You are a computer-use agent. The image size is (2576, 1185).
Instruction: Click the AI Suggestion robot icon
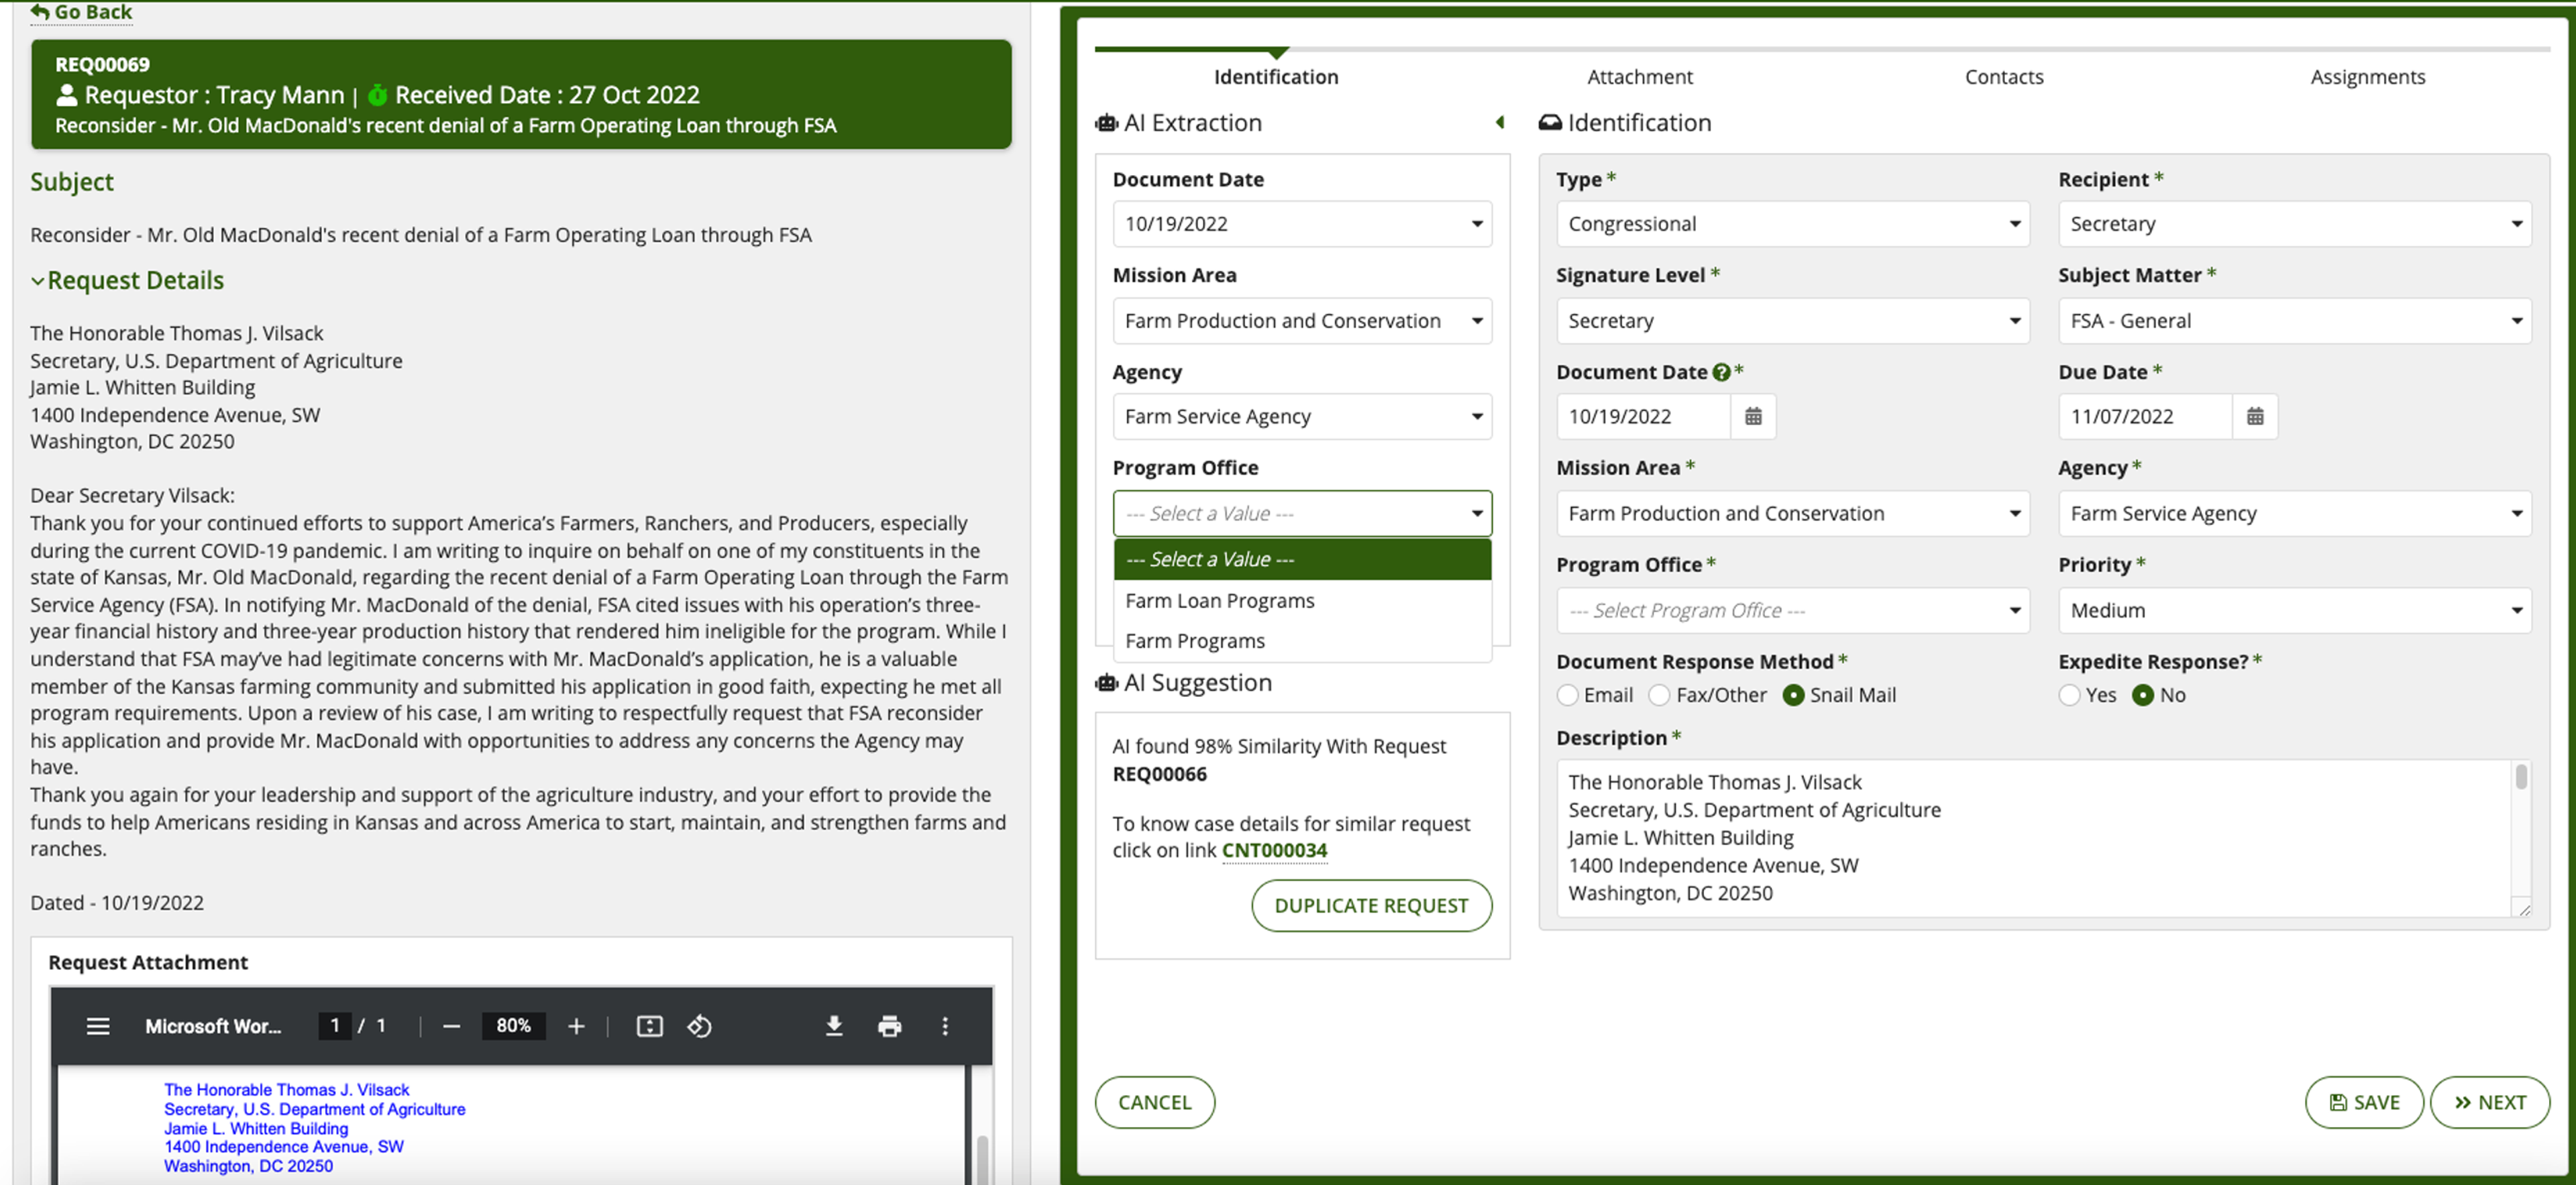[1106, 683]
